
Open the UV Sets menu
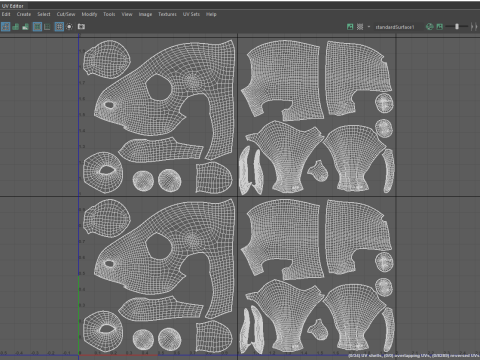[191, 14]
